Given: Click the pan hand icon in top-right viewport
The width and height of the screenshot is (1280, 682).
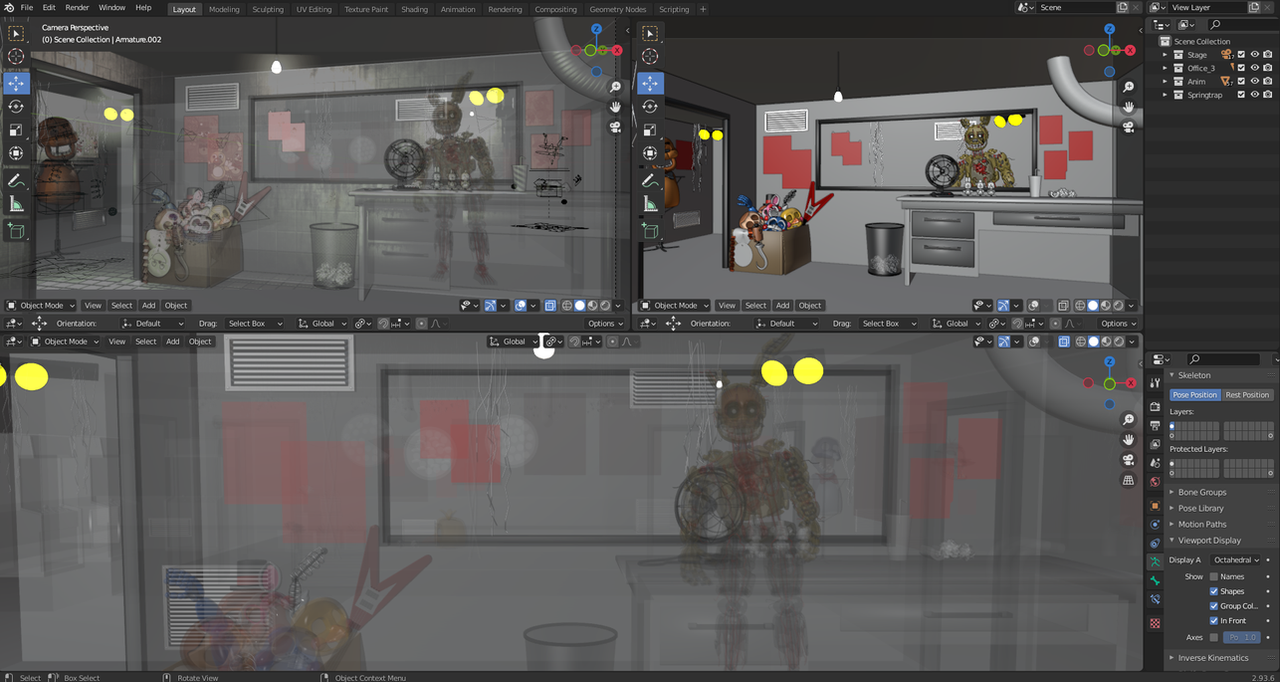Looking at the screenshot, I should 1128,107.
